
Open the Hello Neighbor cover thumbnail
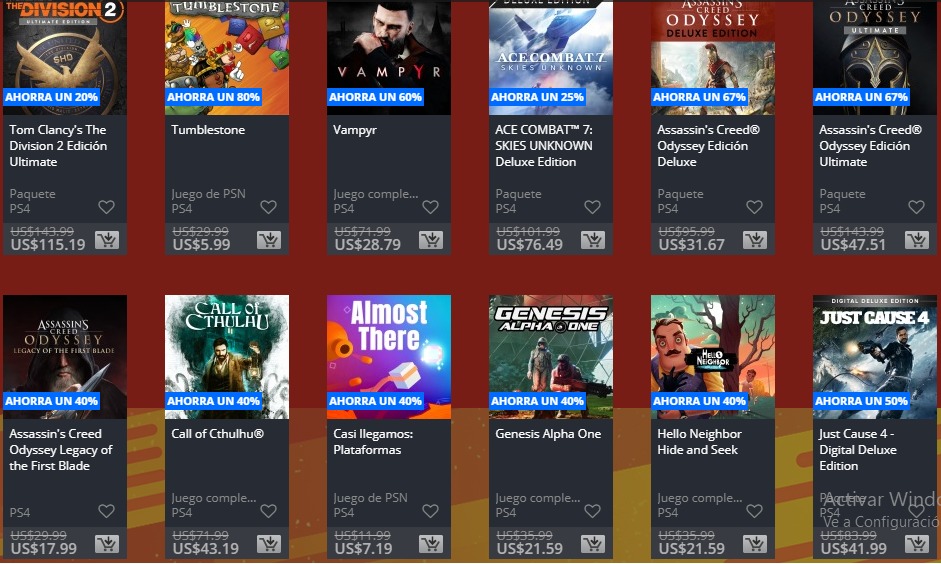[x=713, y=357]
